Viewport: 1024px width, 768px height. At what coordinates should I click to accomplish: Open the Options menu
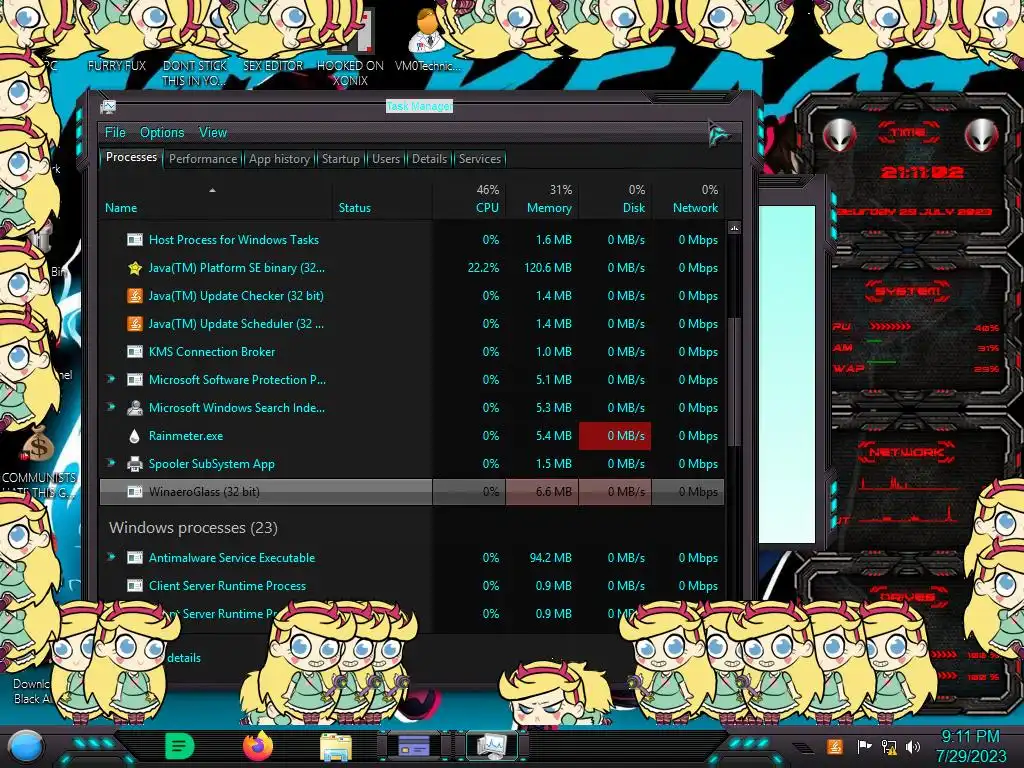click(162, 133)
